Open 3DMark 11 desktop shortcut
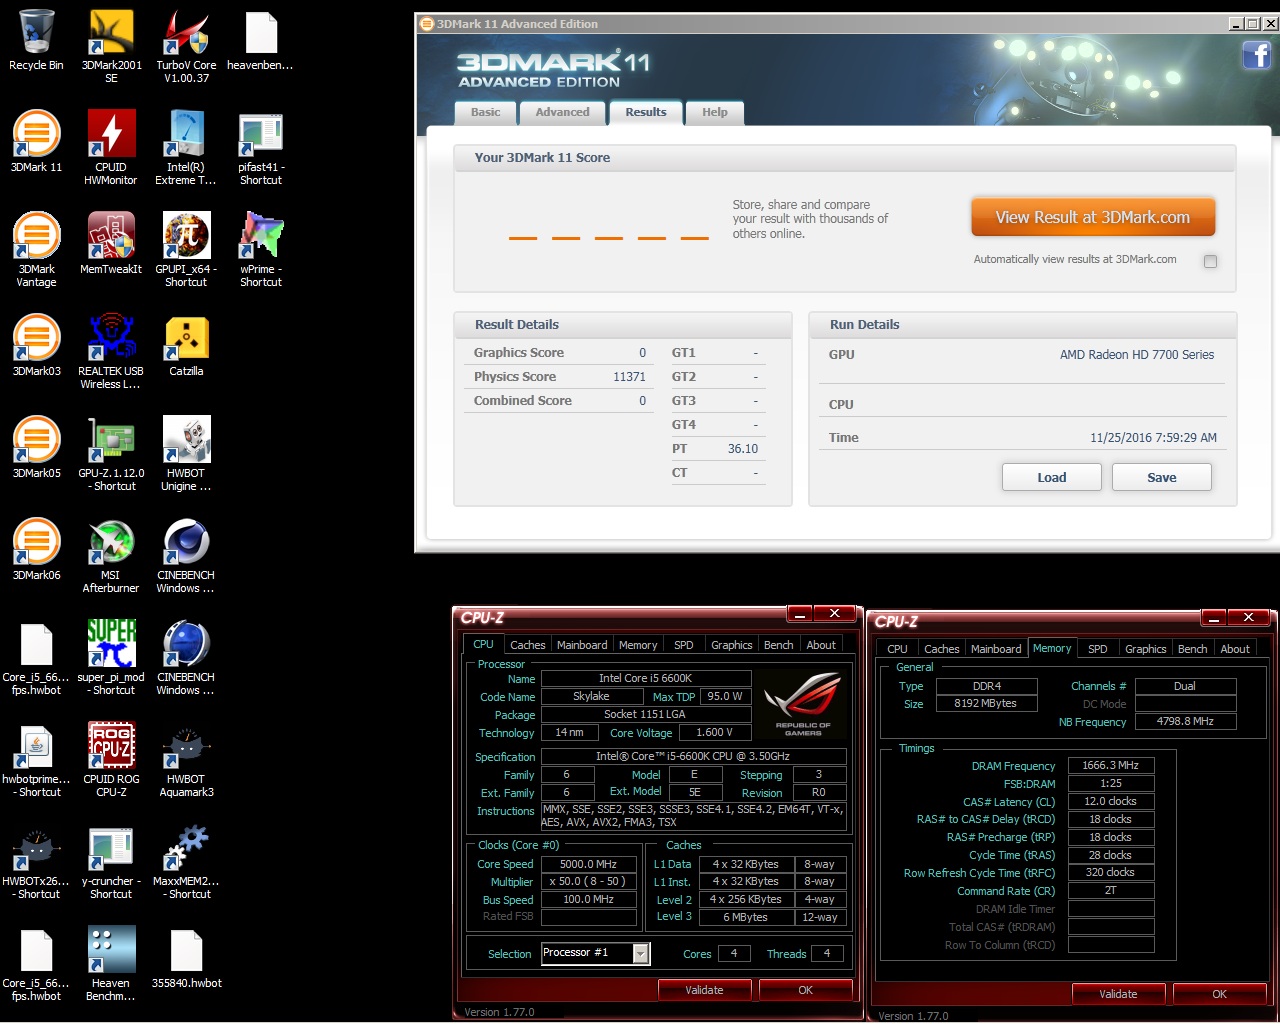This screenshot has height=1024, width=1280. point(36,134)
